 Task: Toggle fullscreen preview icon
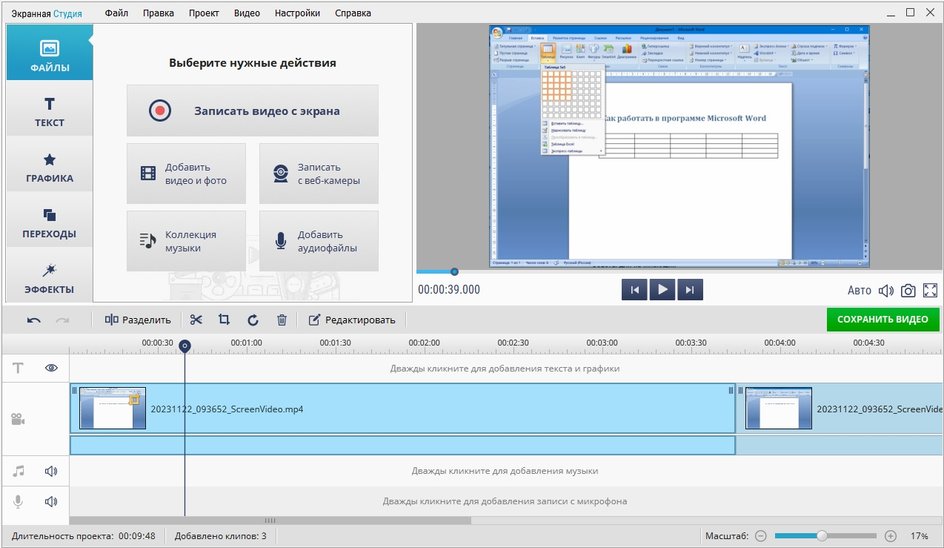[x=930, y=291]
